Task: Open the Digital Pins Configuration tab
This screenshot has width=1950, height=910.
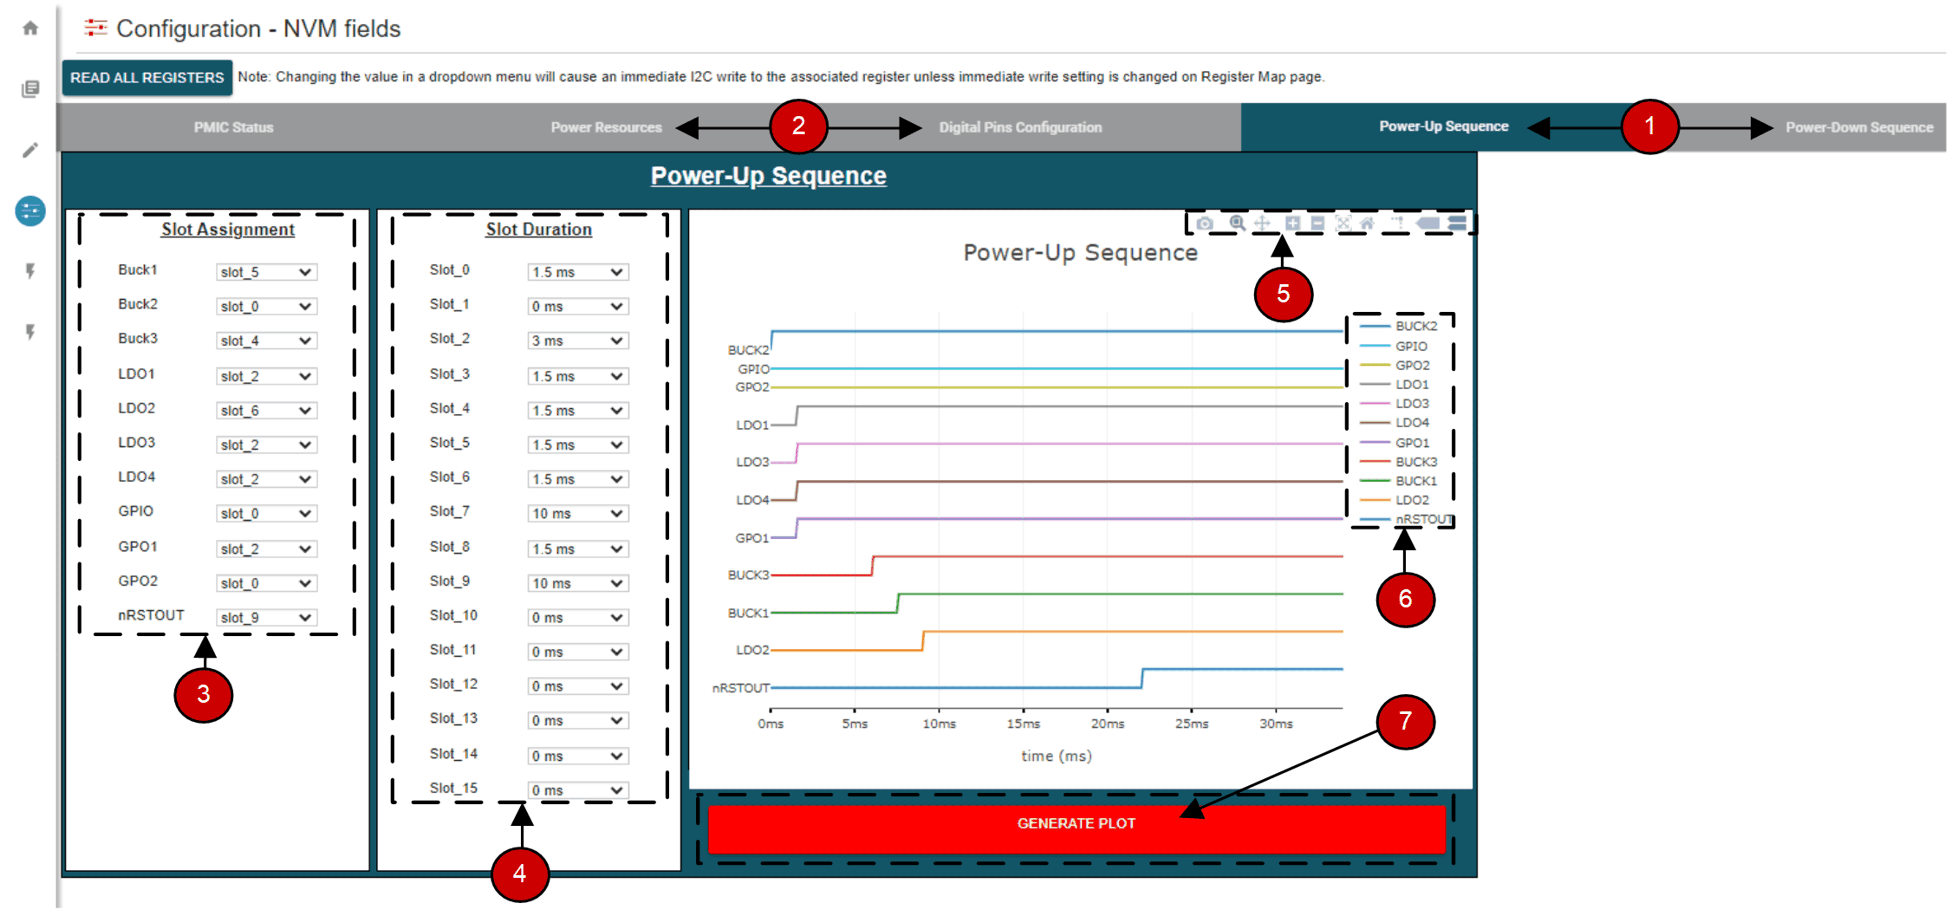Action: [1020, 128]
